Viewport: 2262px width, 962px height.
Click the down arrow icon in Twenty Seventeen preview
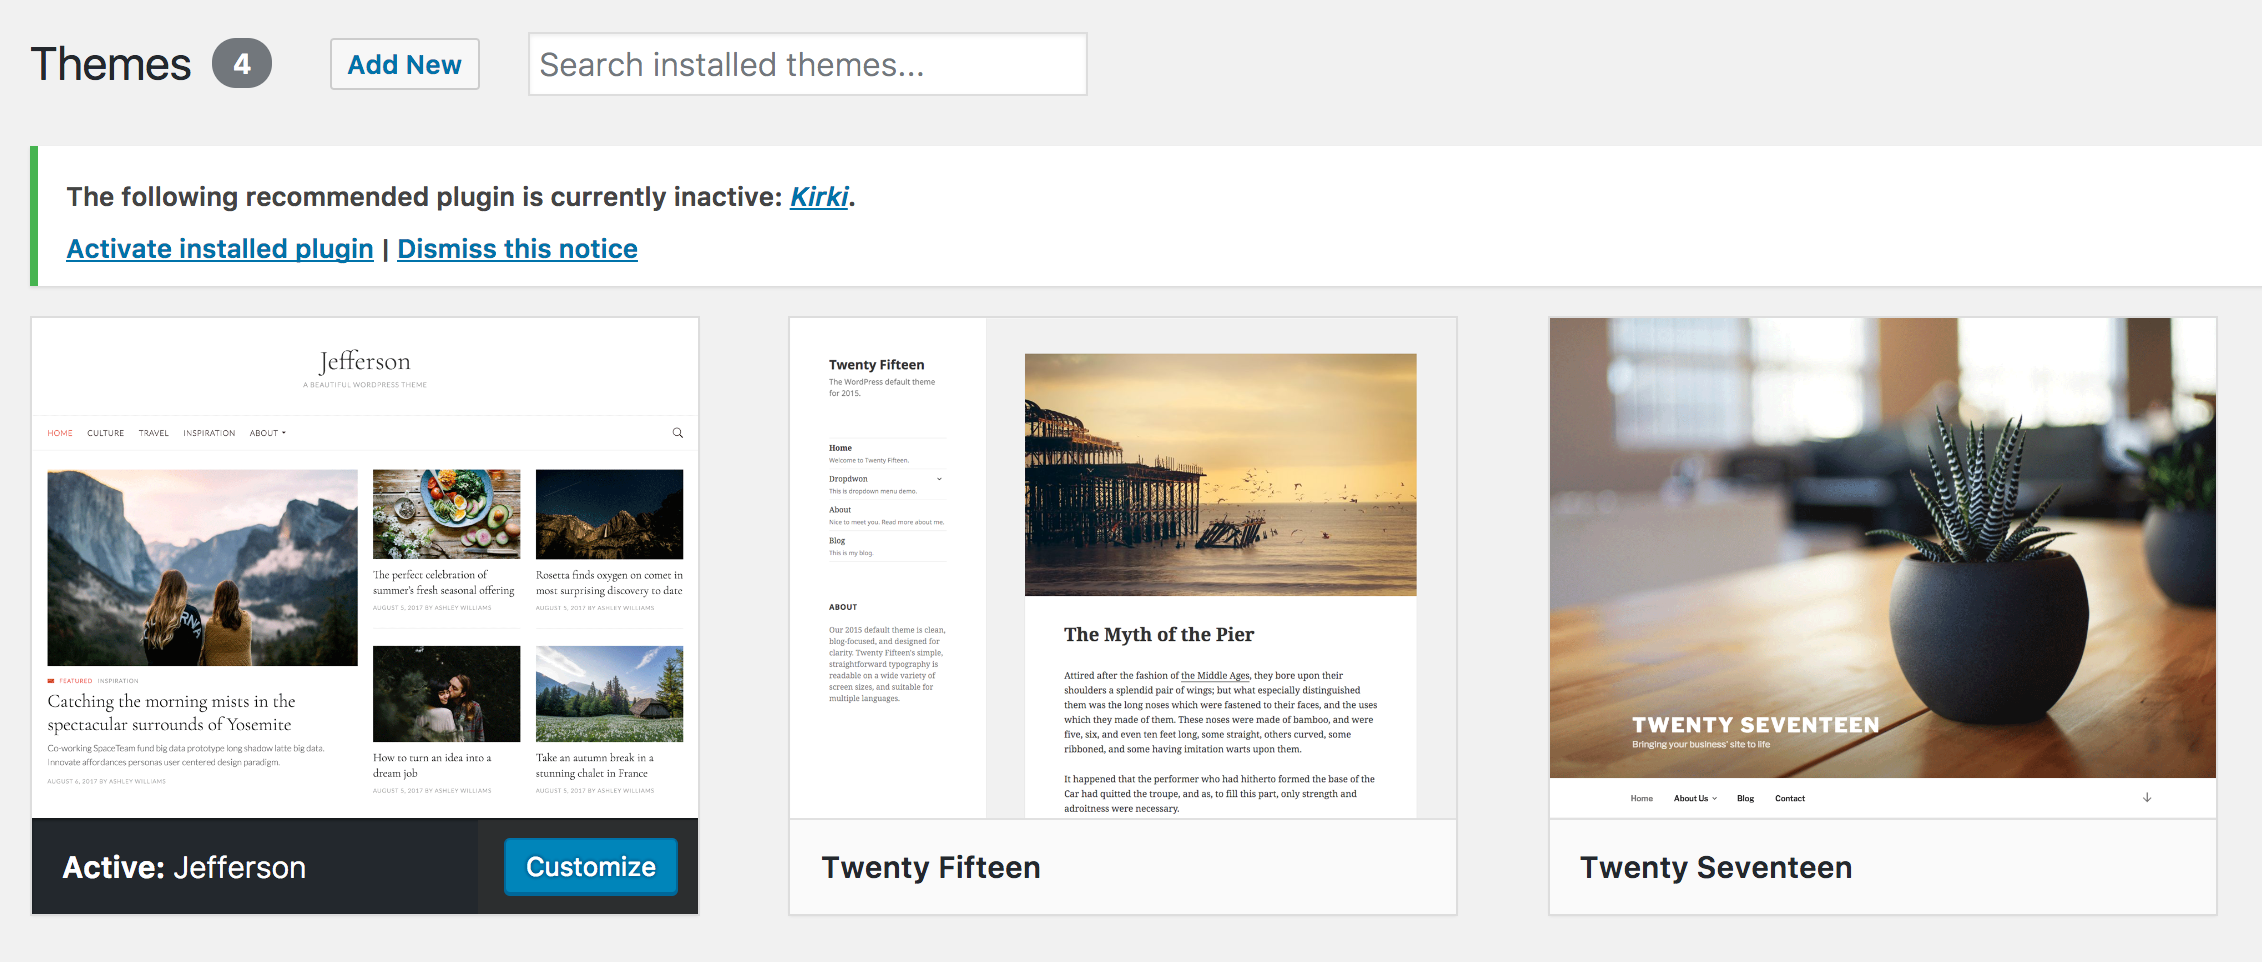(x=2147, y=798)
